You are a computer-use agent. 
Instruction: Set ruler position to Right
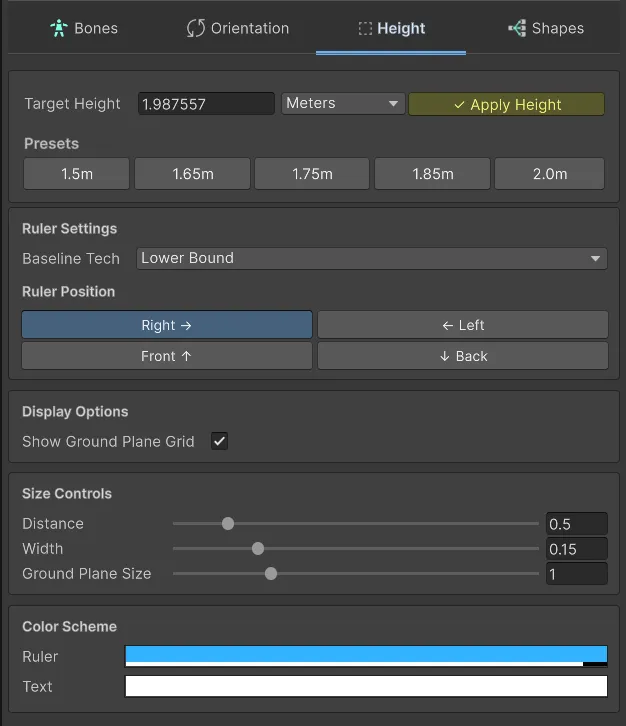(x=167, y=325)
